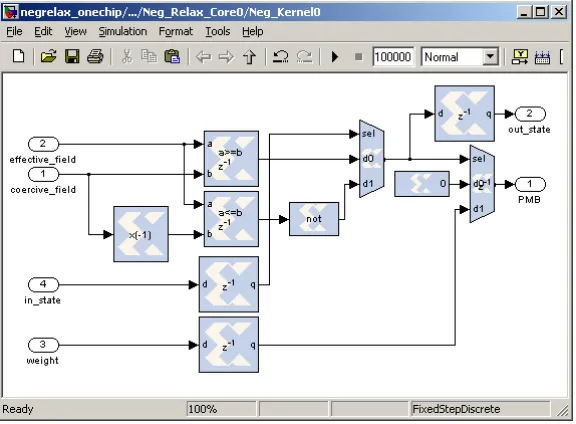This screenshot has height=424, width=576.
Task: Click the simulation stop time field 100000
Action: (x=393, y=57)
